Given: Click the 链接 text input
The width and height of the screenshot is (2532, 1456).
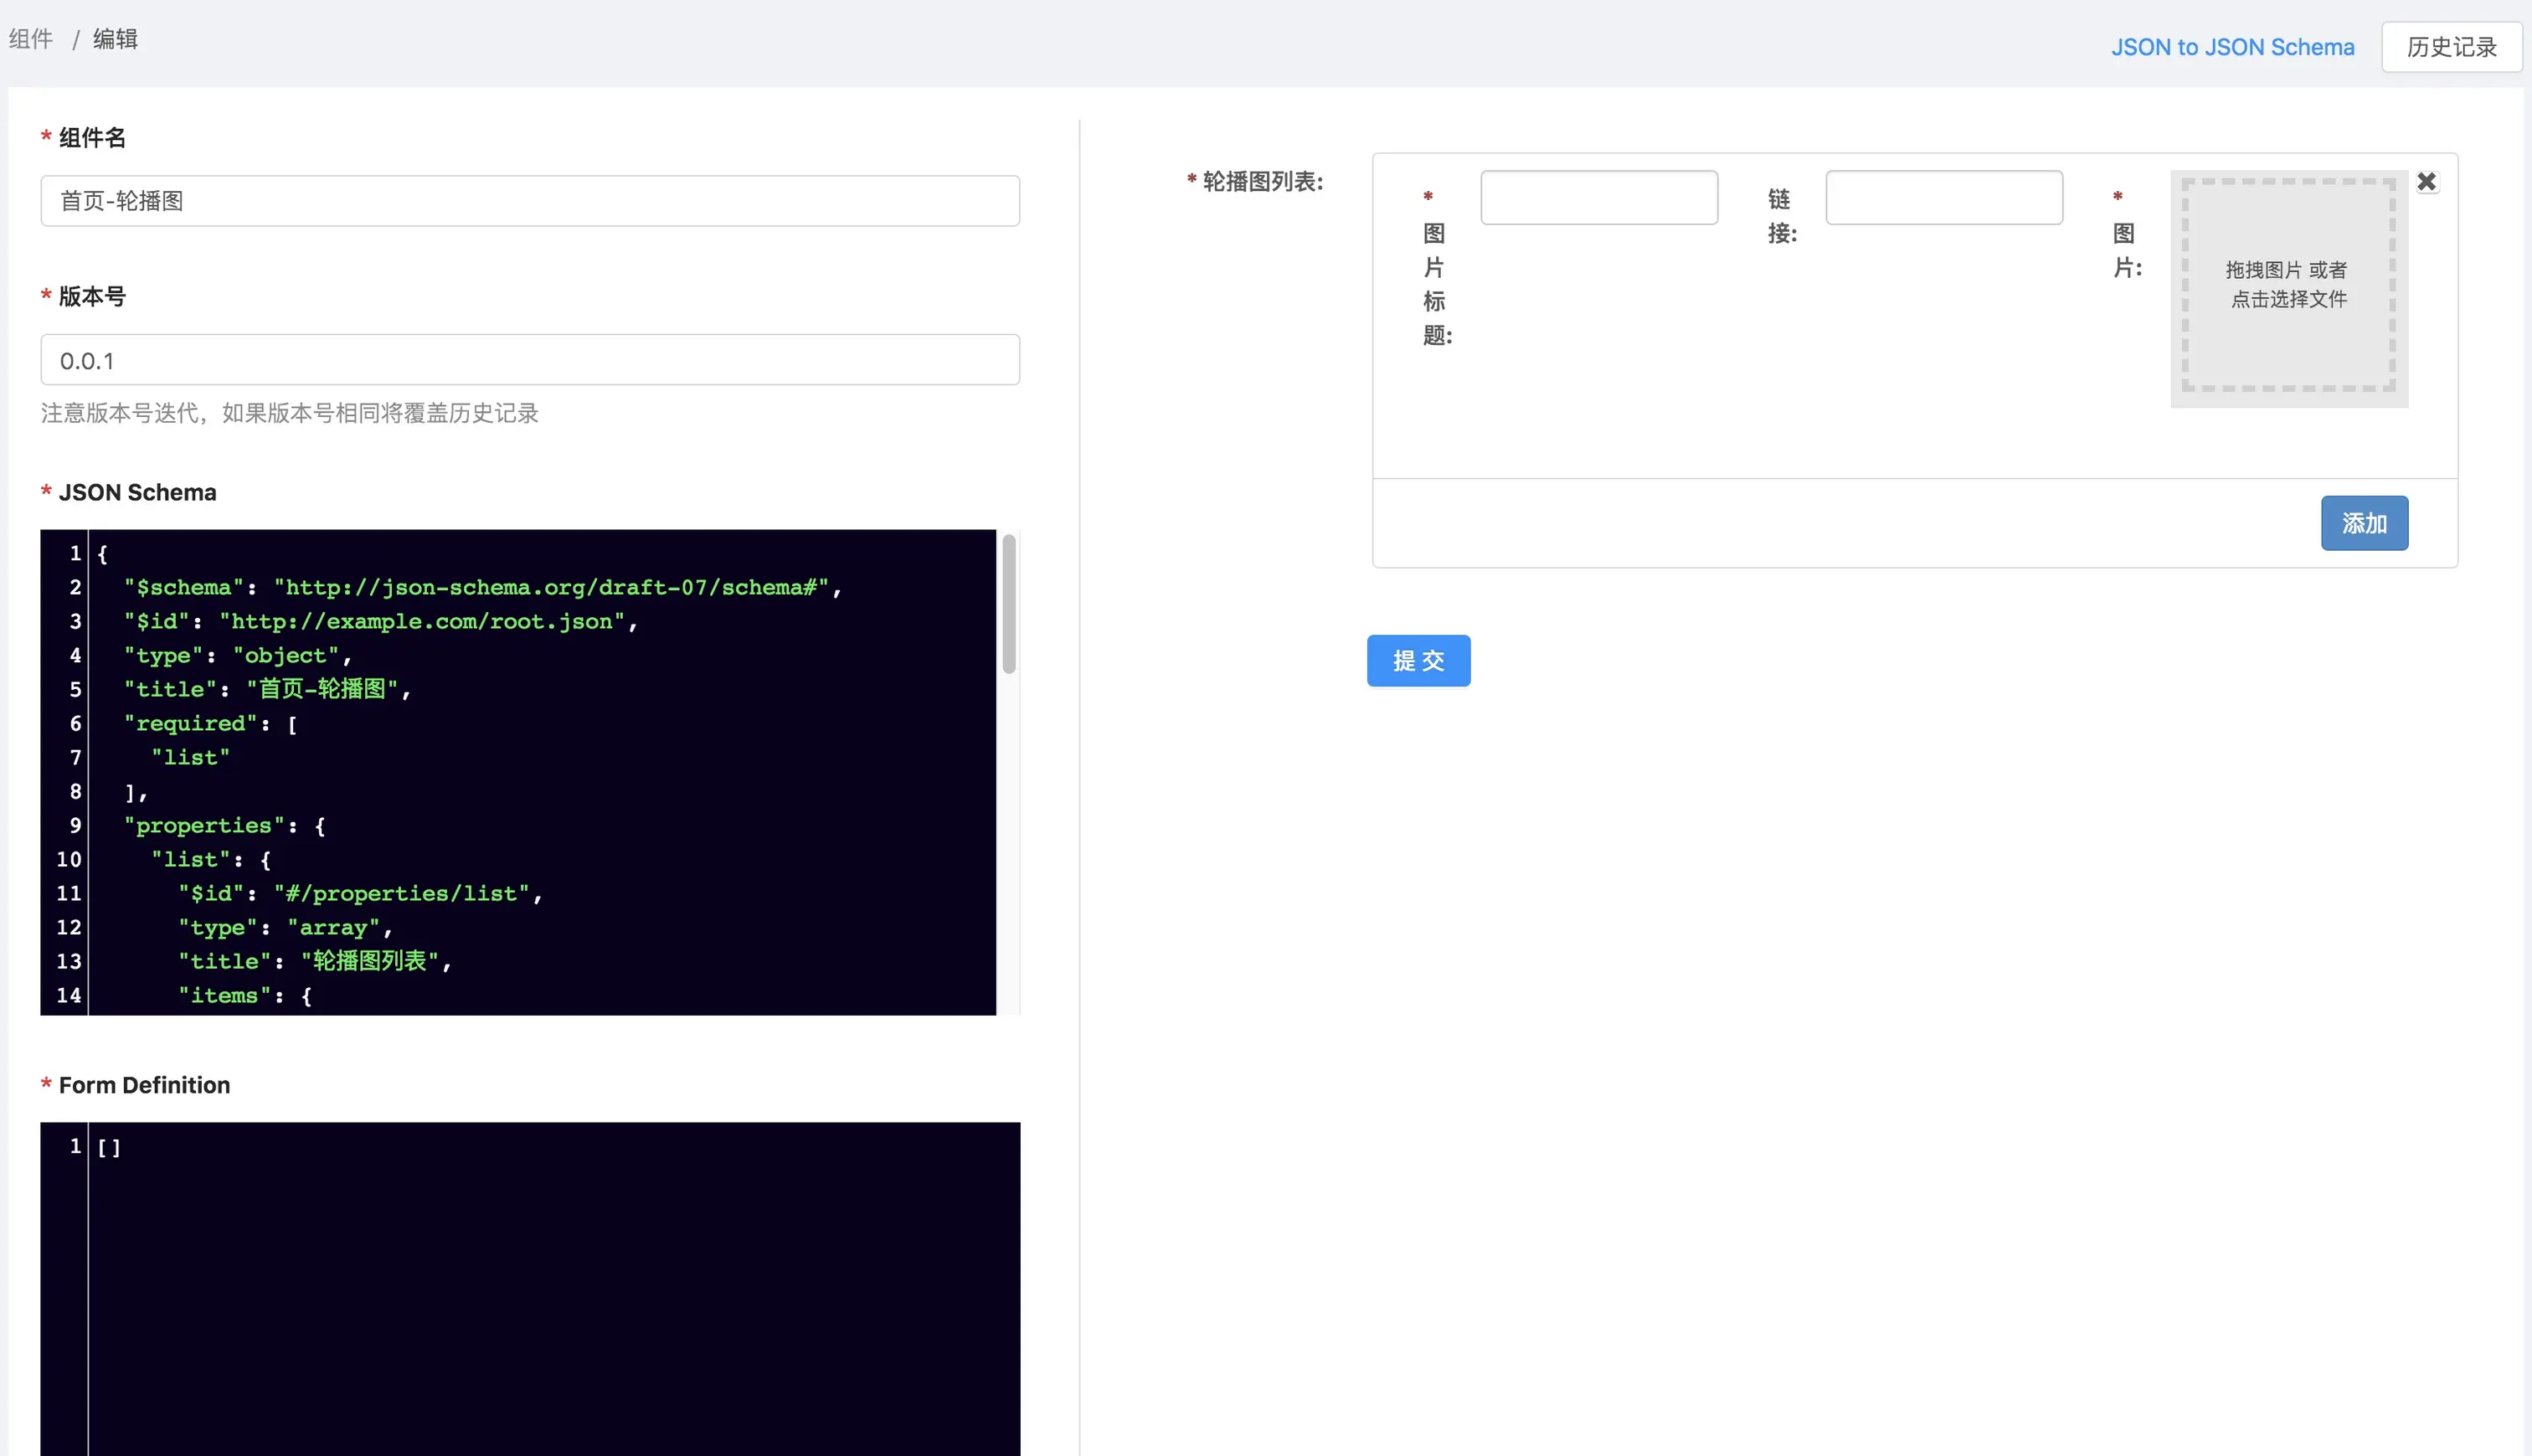Looking at the screenshot, I should [1944, 198].
